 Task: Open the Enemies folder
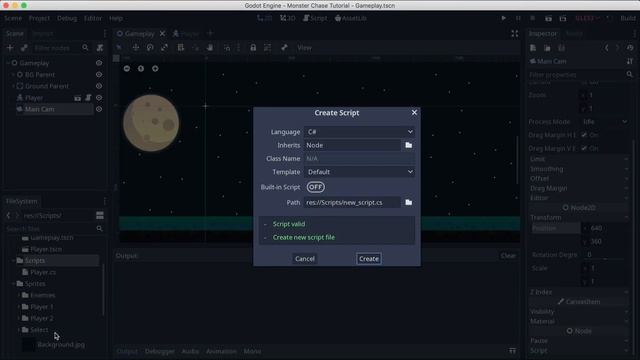click(x=42, y=295)
